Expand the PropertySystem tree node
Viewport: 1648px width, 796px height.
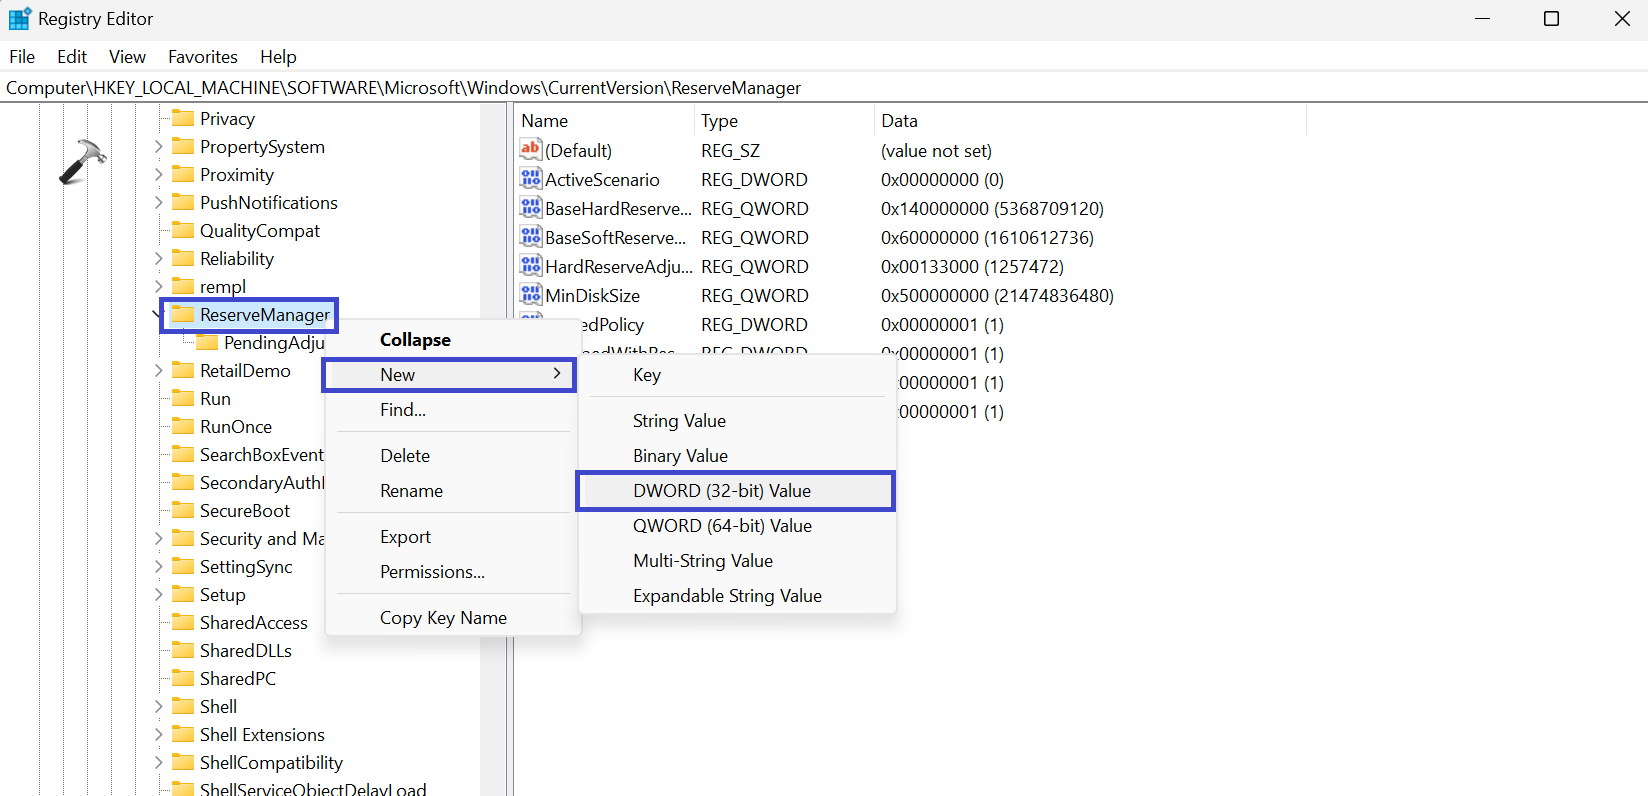[158, 147]
